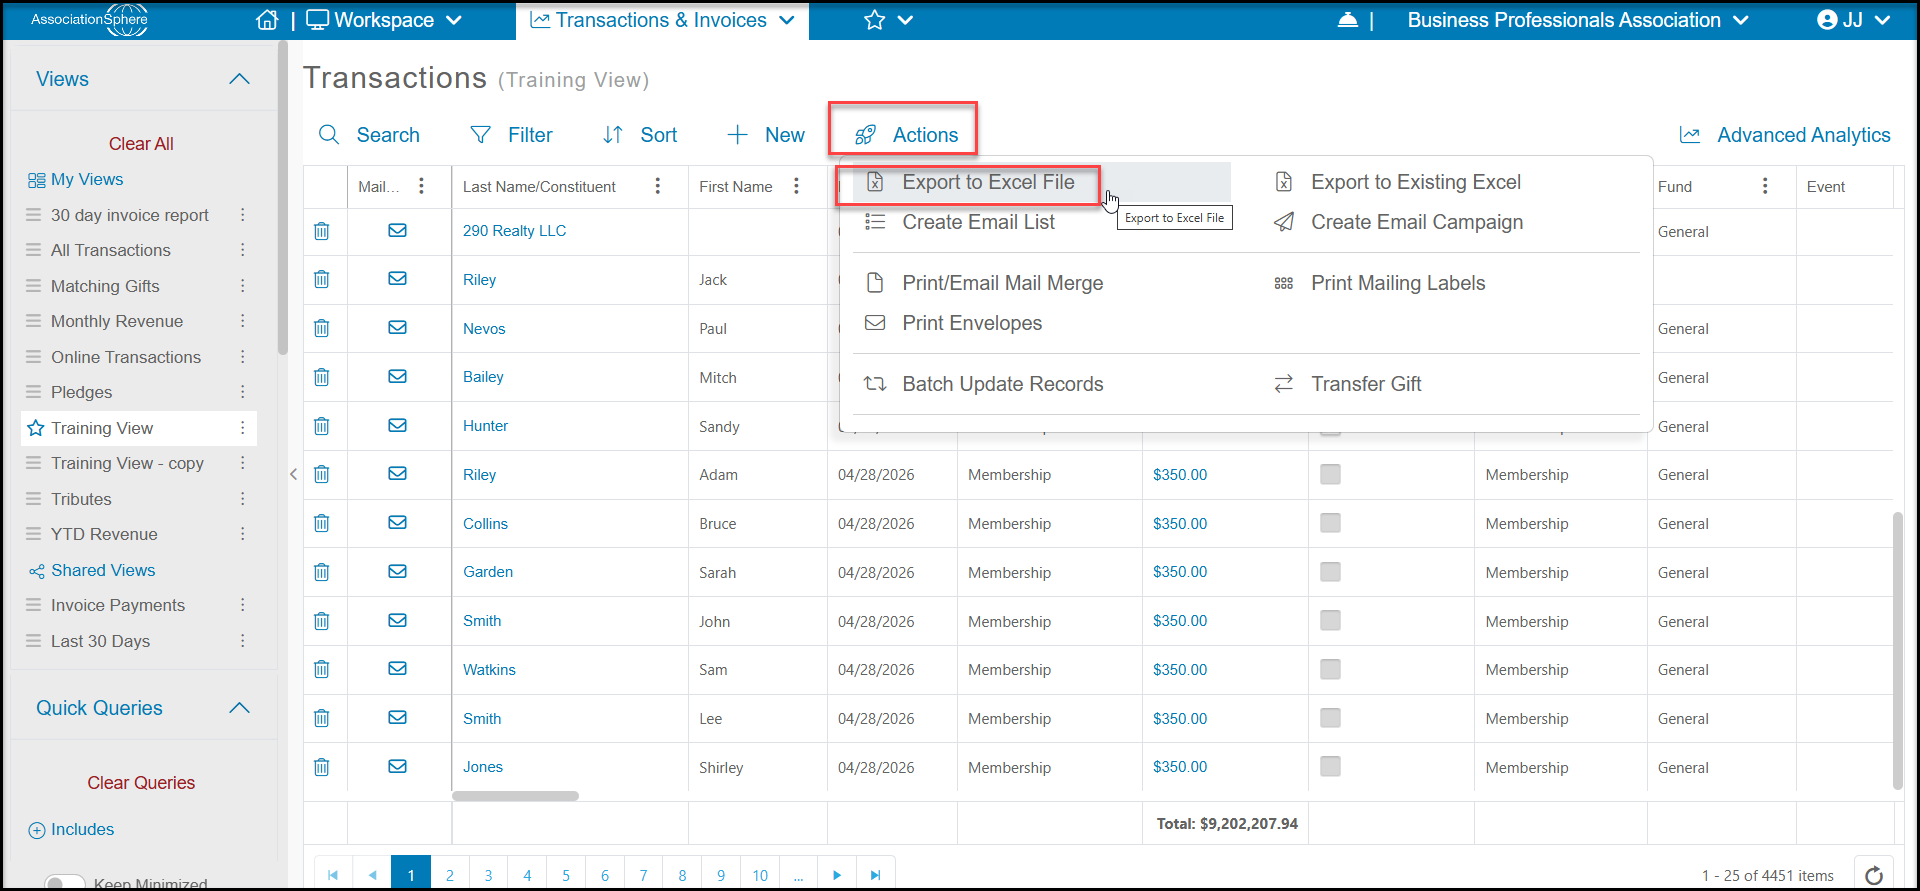Click the favorites star icon
Screen dimensions: 1920x891
[874, 20]
